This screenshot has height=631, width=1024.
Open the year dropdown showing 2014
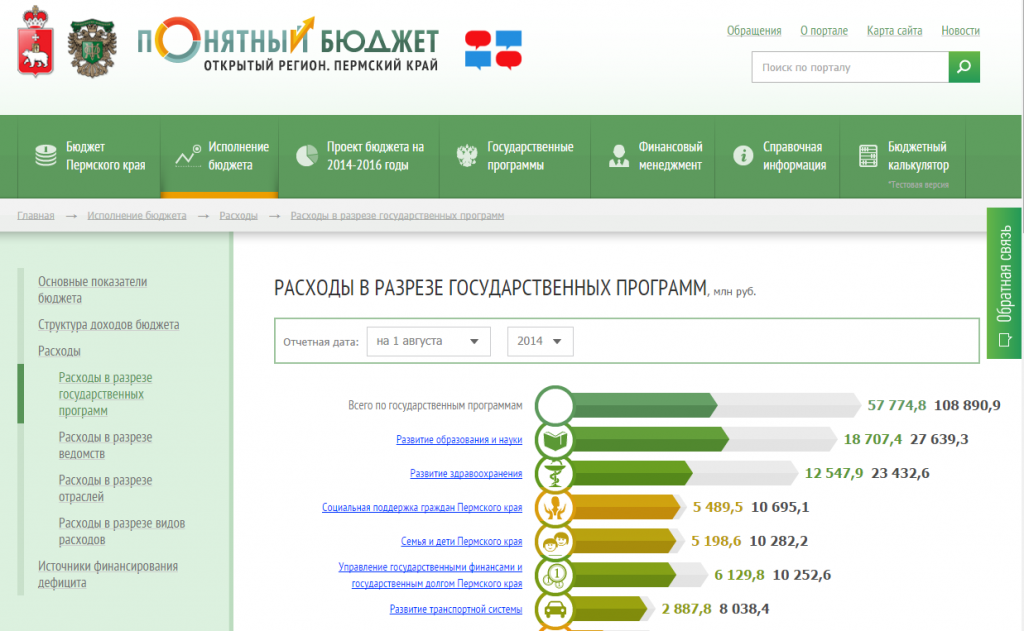pyautogui.click(x=540, y=342)
